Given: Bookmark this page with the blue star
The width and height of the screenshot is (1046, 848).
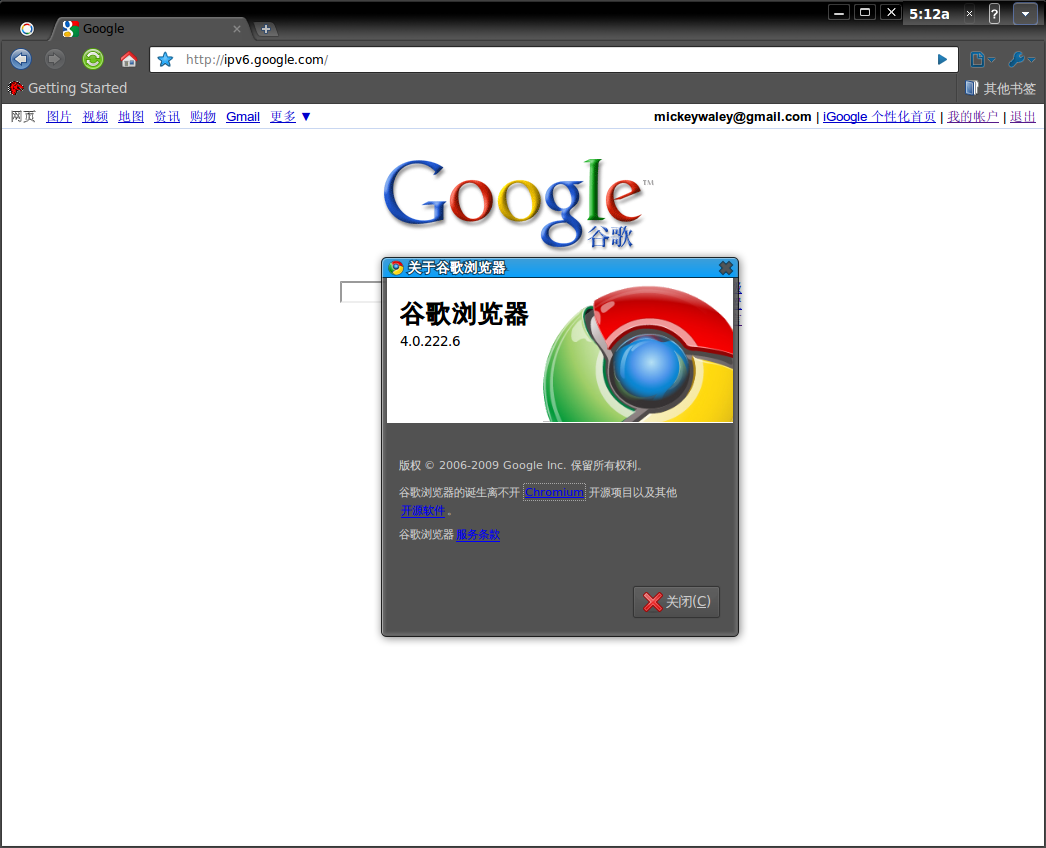Looking at the screenshot, I should tap(165, 59).
